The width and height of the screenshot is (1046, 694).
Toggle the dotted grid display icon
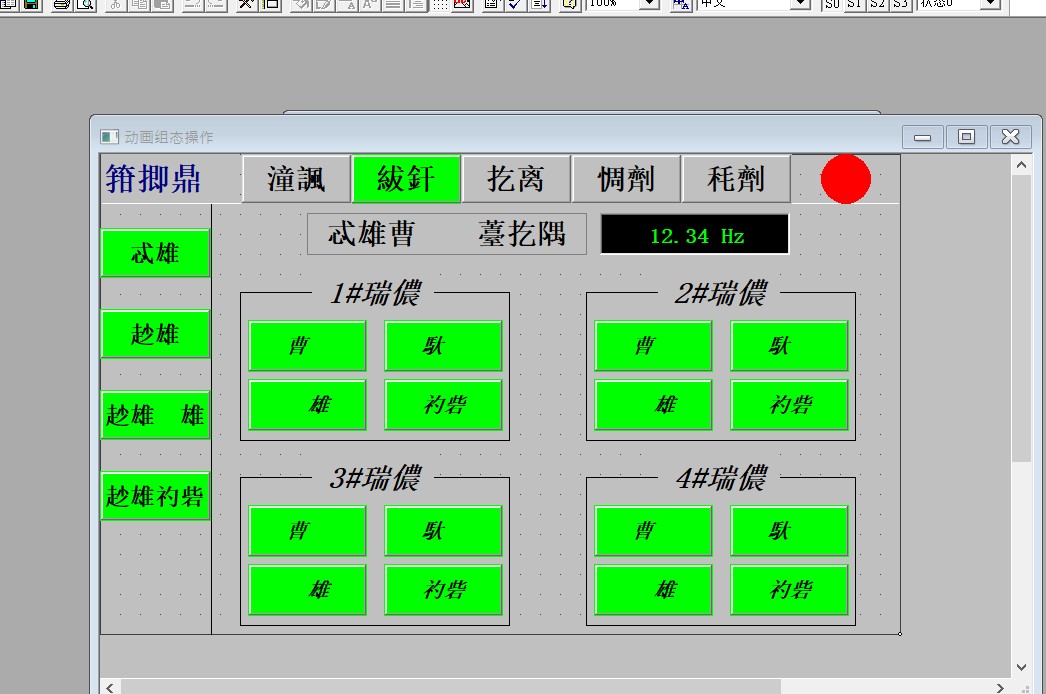click(440, 4)
